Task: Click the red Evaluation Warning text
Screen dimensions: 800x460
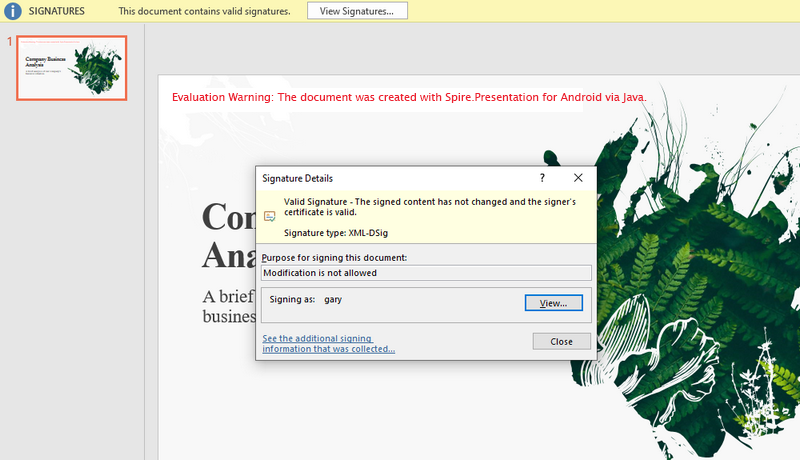Action: pos(409,97)
